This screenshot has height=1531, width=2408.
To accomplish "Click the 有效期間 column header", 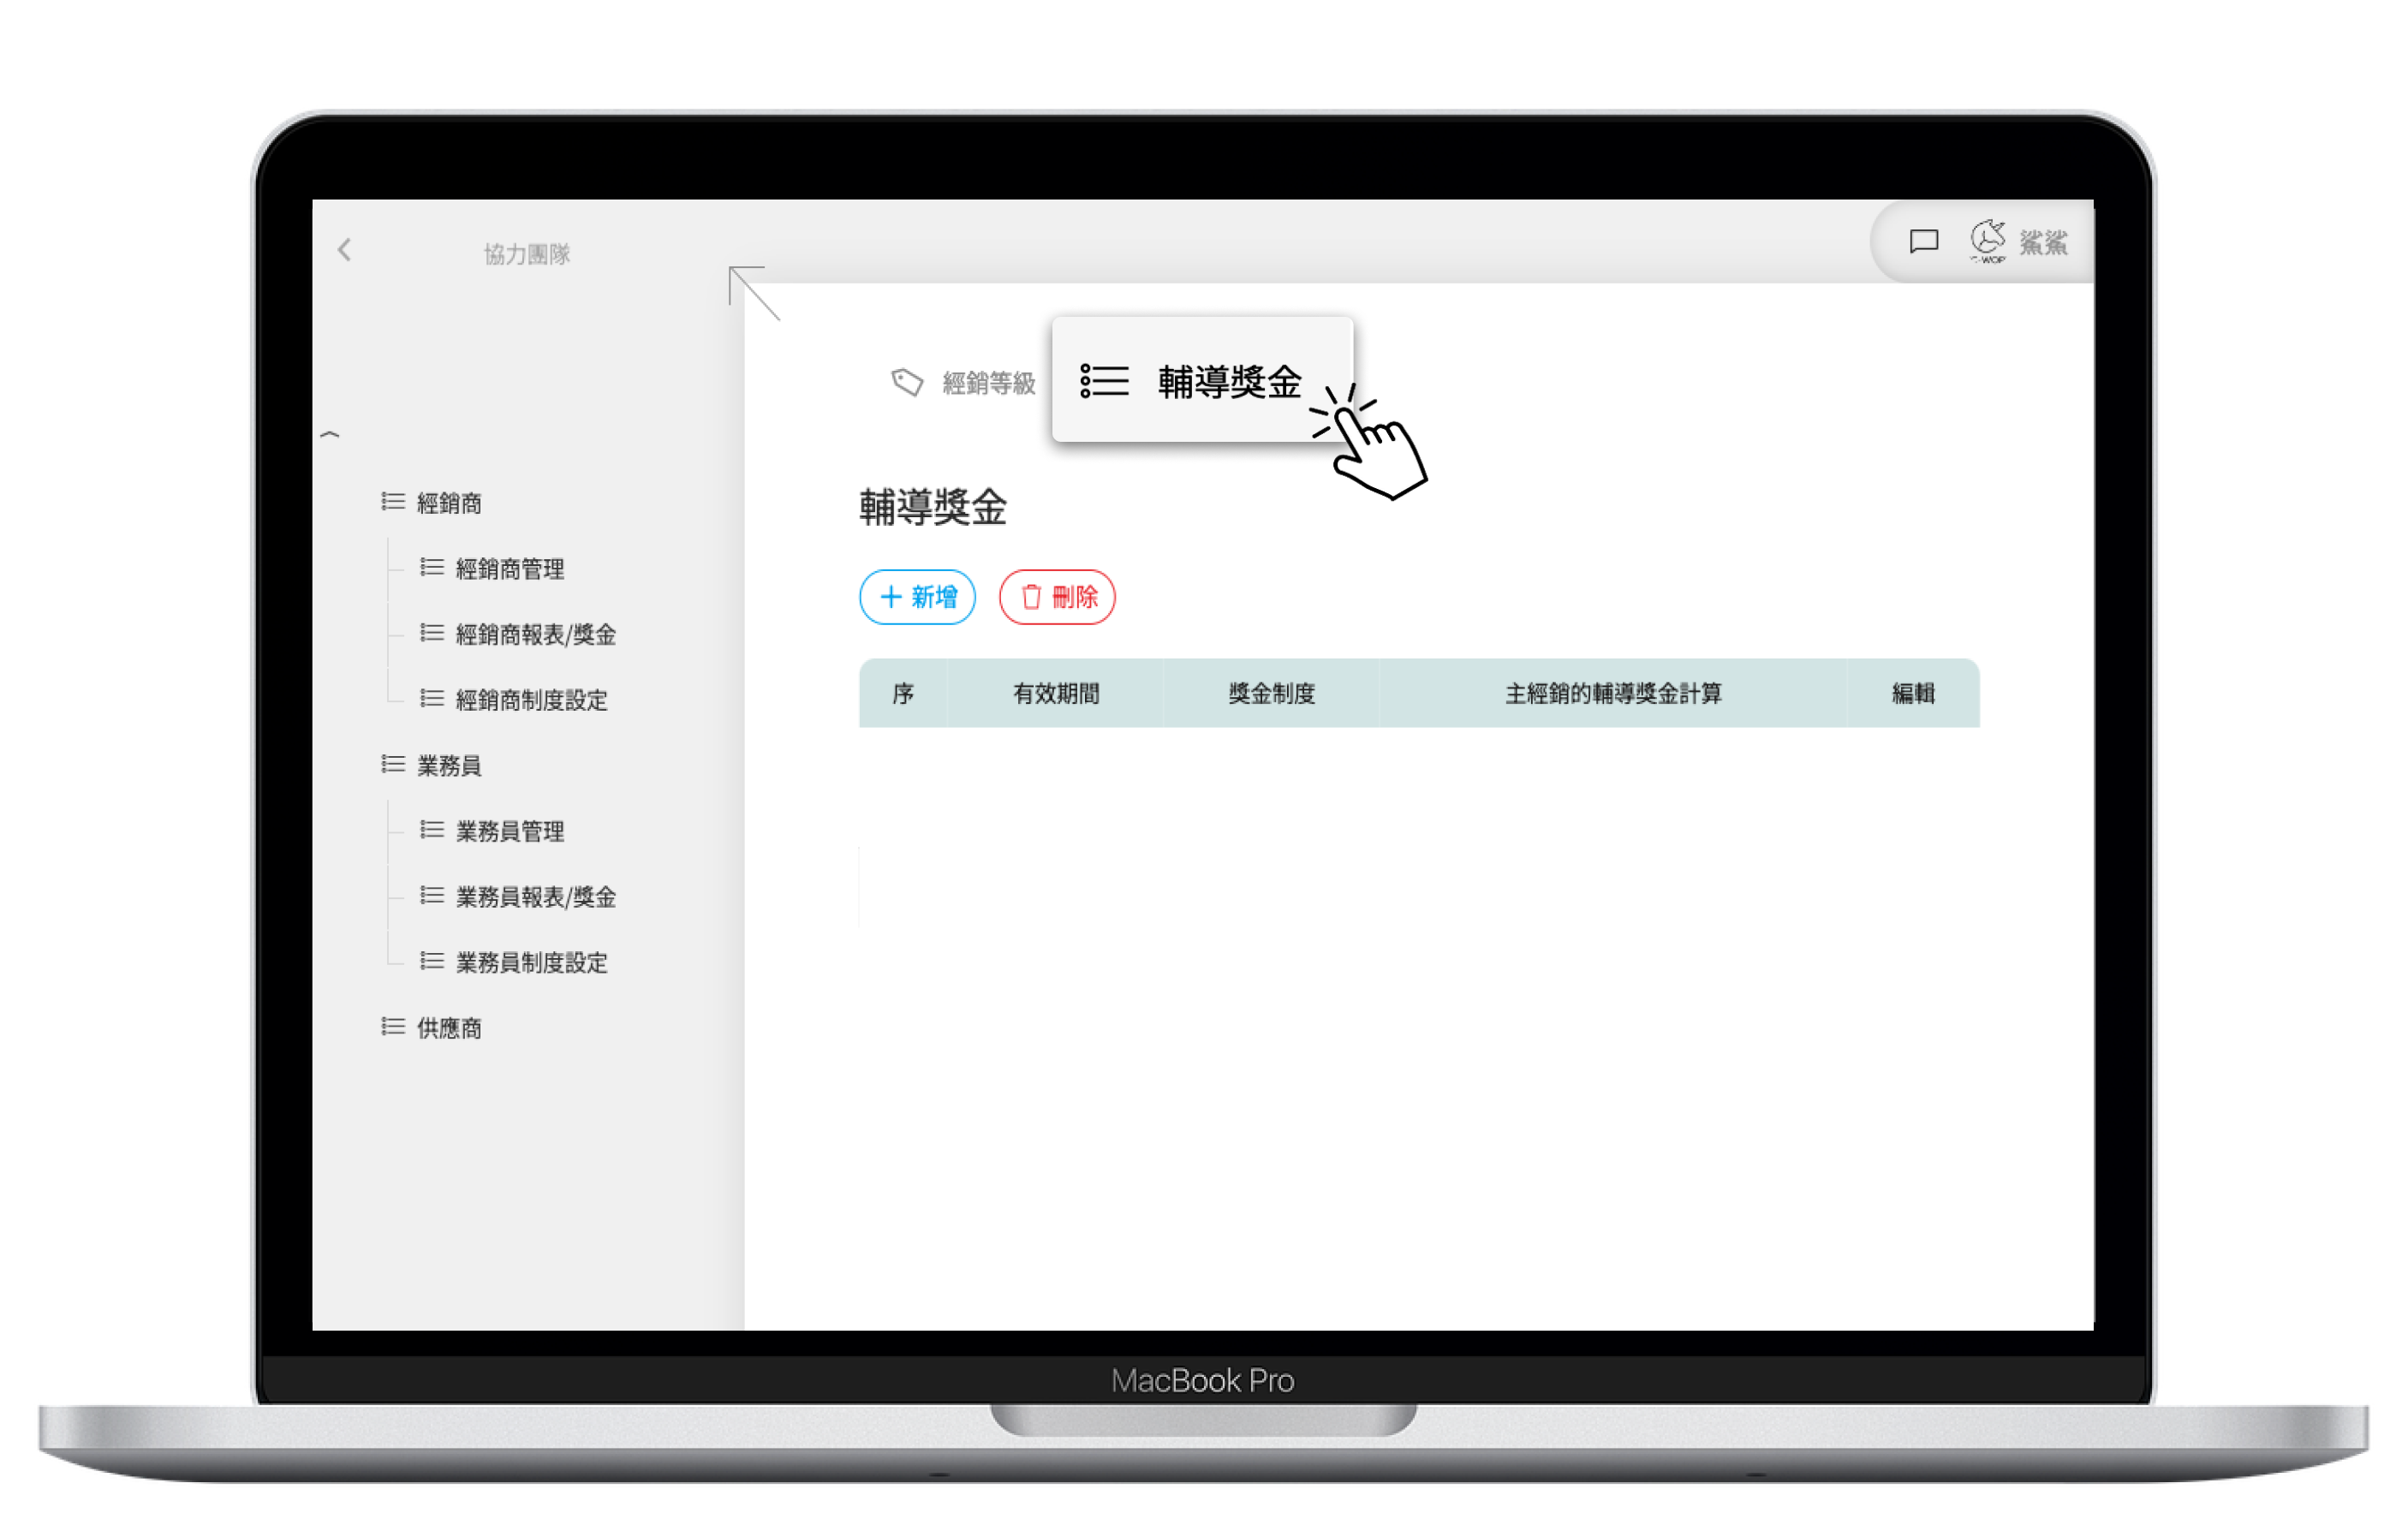I will (x=1055, y=694).
